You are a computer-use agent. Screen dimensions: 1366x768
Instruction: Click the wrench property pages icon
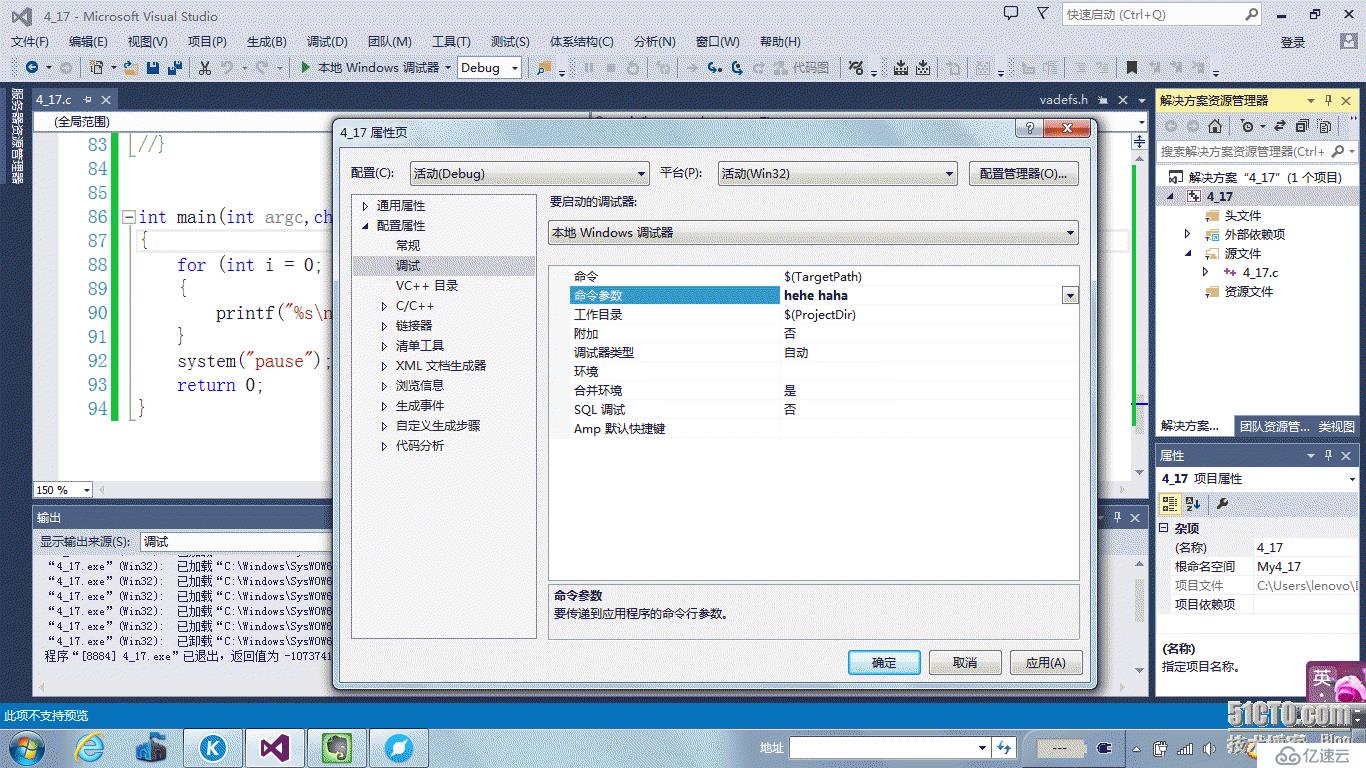point(1222,504)
